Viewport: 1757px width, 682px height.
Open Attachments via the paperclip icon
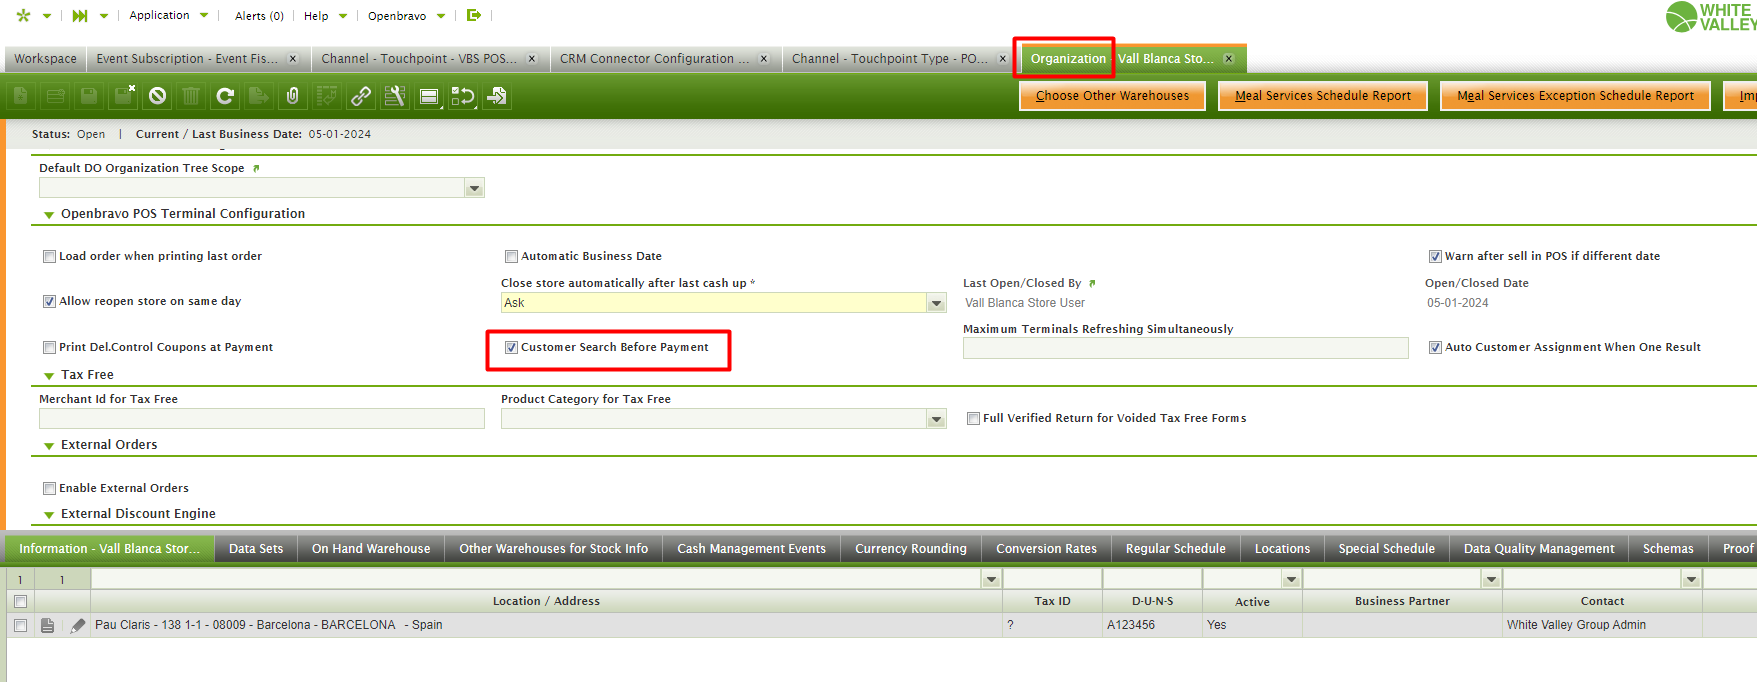tap(293, 96)
